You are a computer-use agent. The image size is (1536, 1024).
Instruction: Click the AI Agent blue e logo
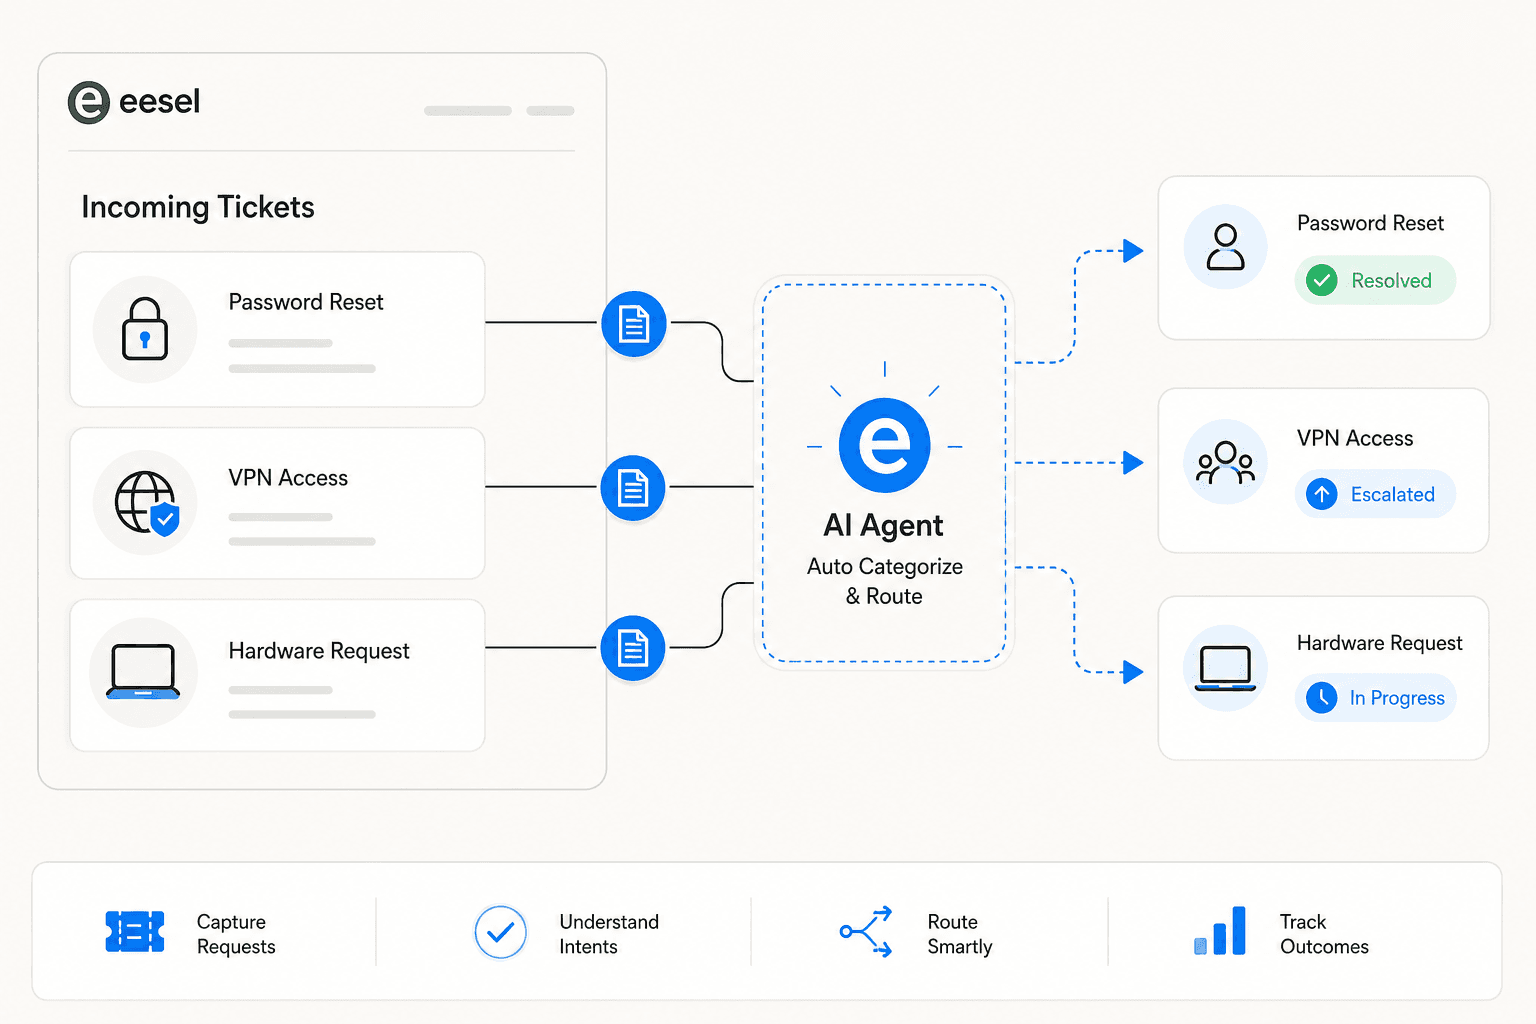click(885, 445)
